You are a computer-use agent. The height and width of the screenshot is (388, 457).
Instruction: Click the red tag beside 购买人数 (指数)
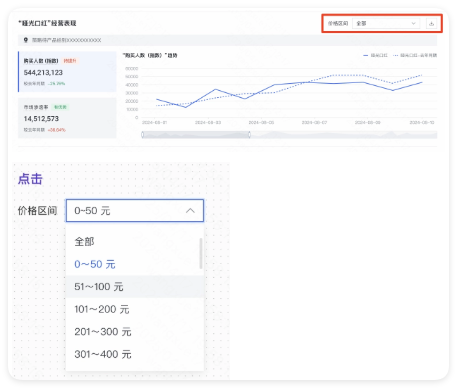pyautogui.click(x=70, y=61)
